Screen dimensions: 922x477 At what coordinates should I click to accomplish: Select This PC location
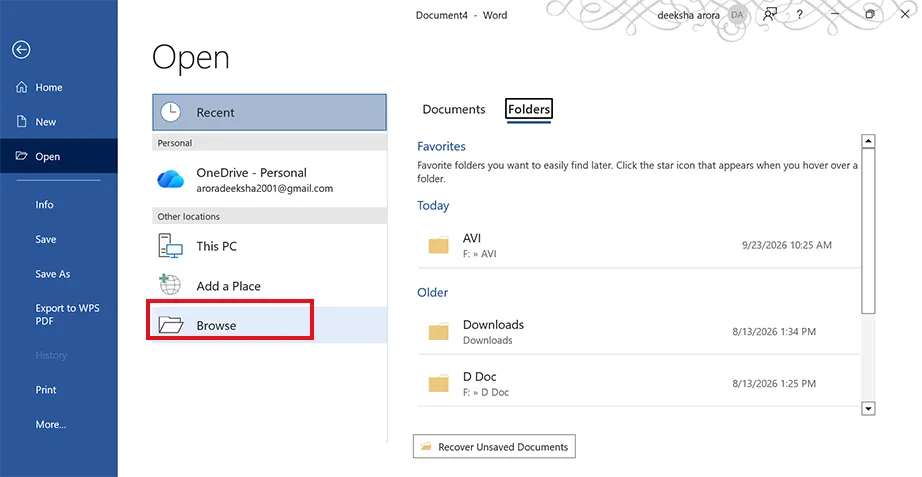pos(269,246)
